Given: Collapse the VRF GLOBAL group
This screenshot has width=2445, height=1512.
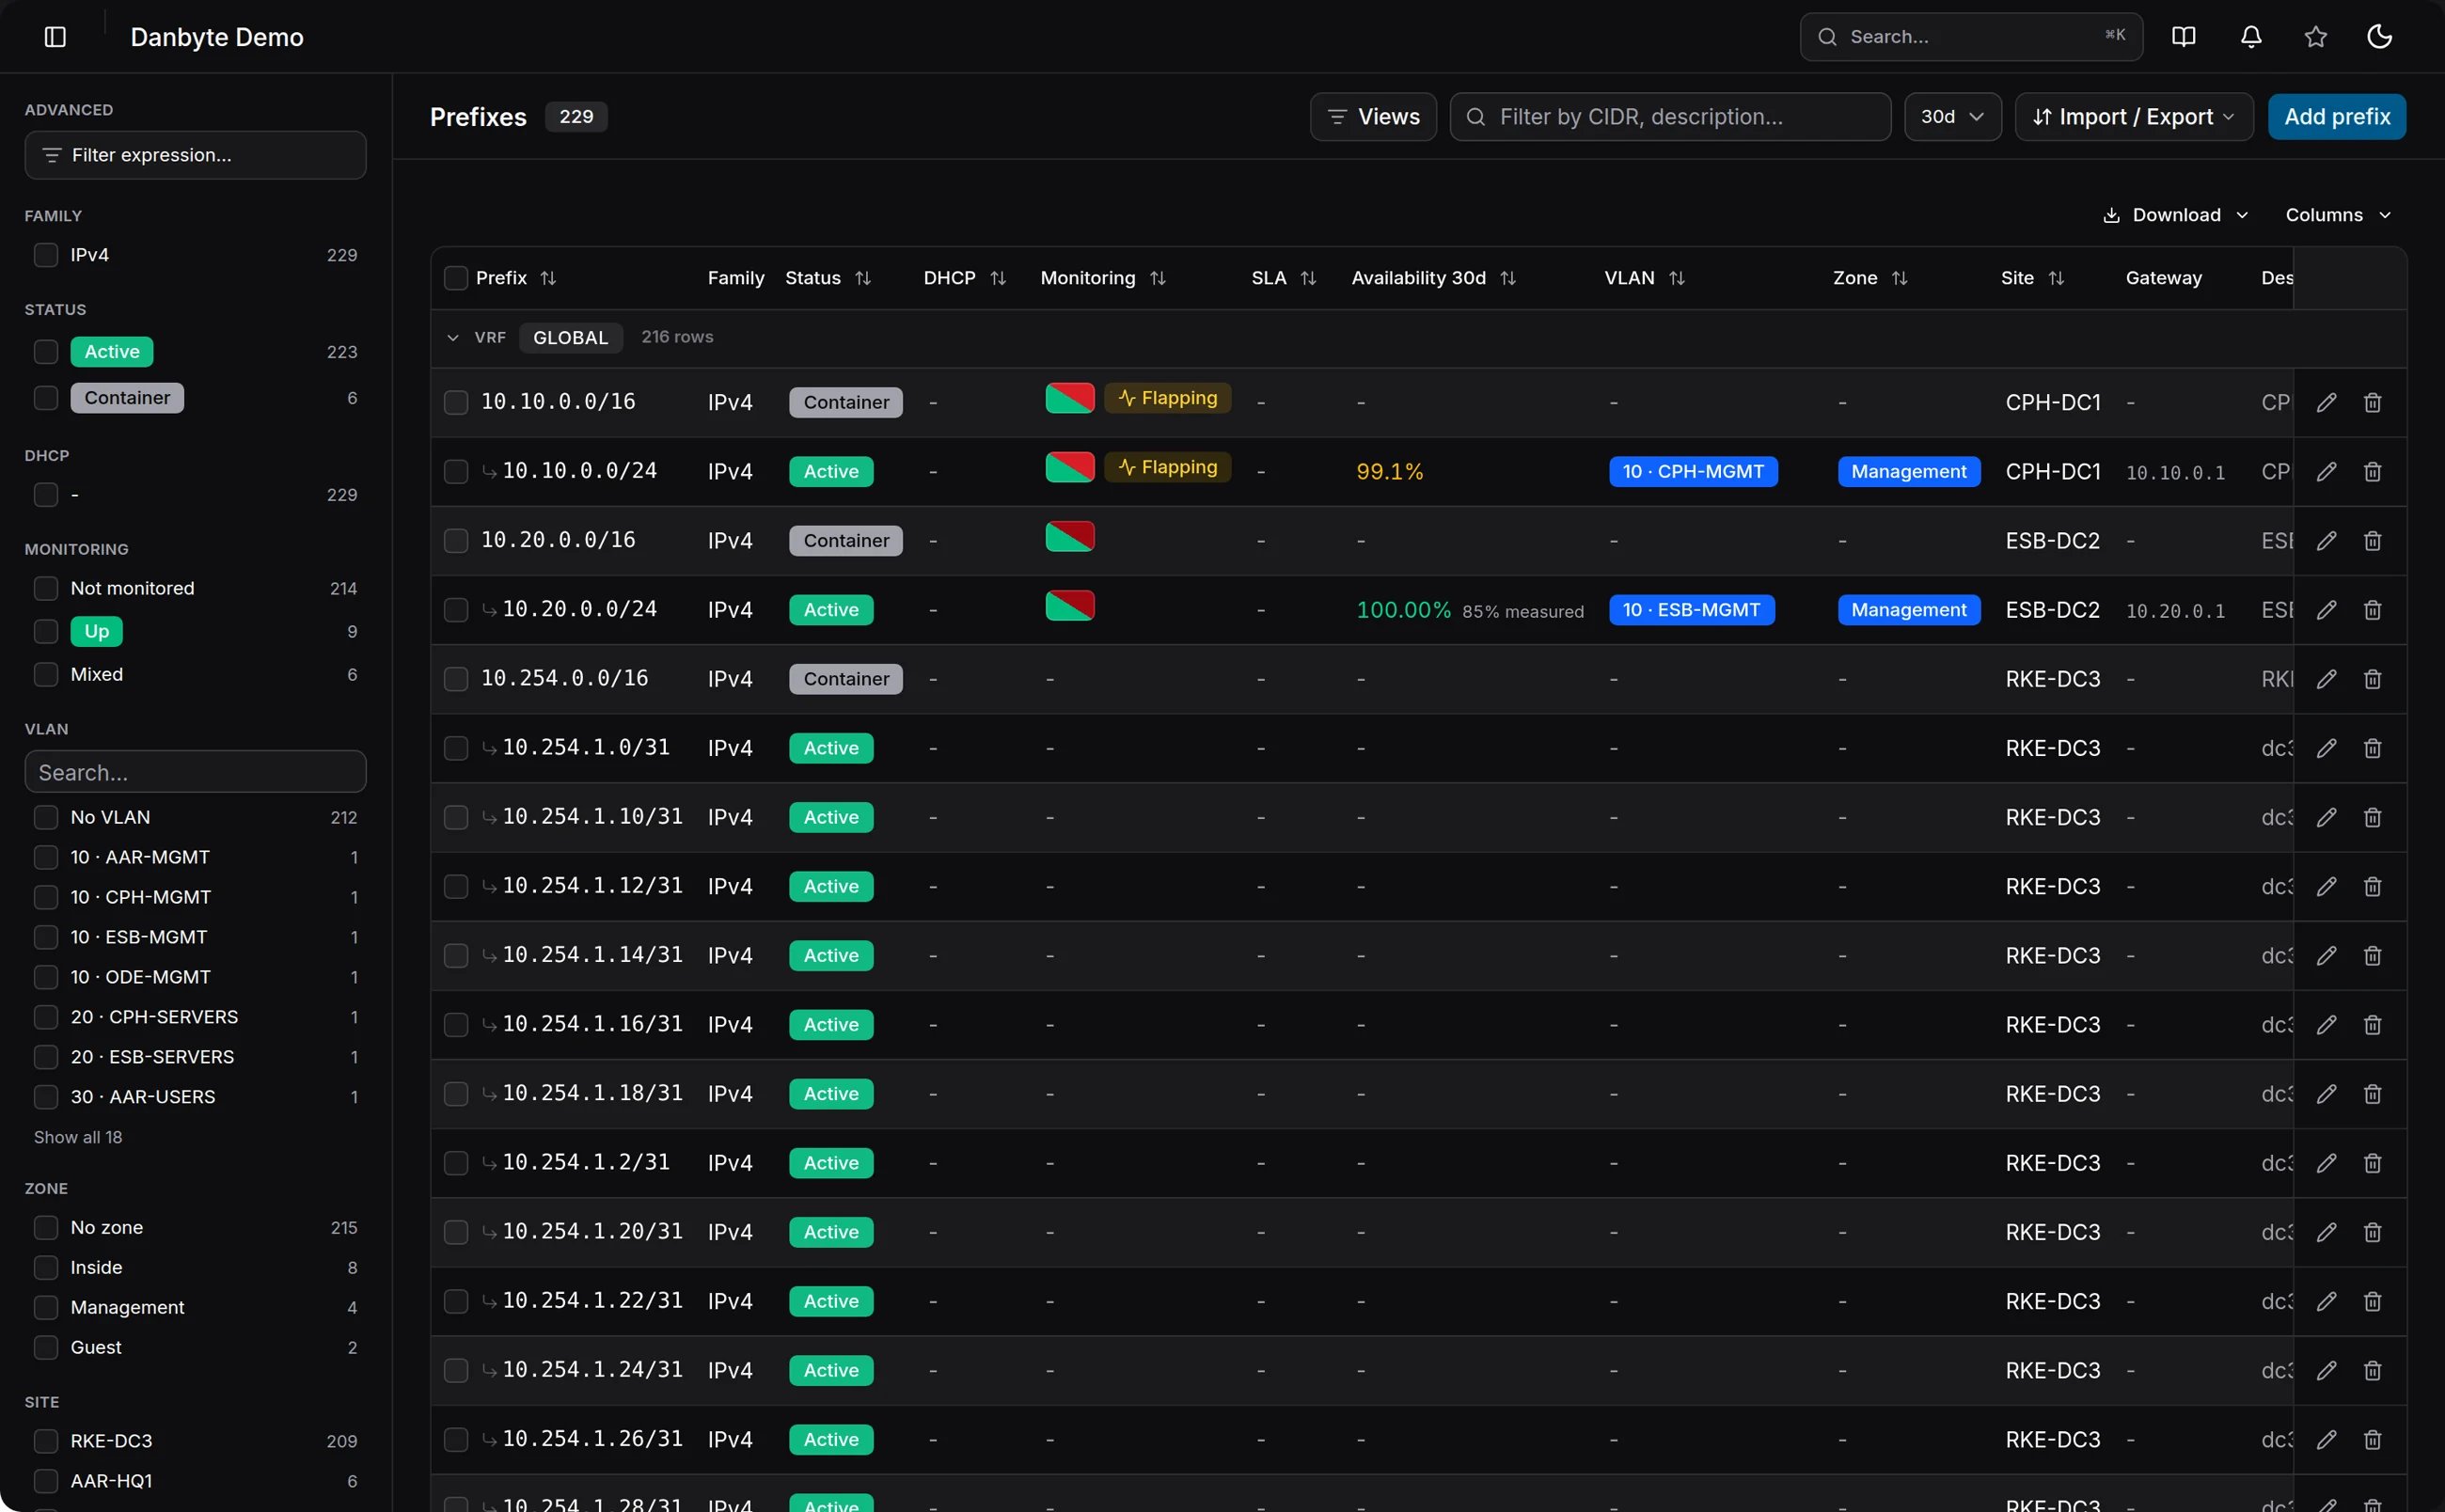Looking at the screenshot, I should pyautogui.click(x=453, y=338).
